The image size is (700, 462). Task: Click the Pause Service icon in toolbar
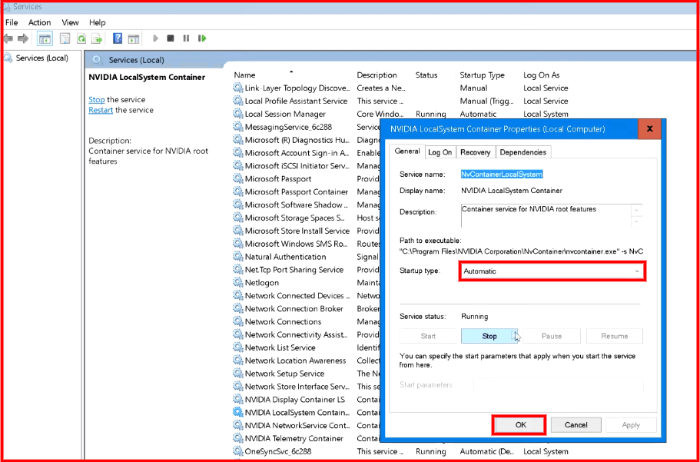[x=186, y=38]
